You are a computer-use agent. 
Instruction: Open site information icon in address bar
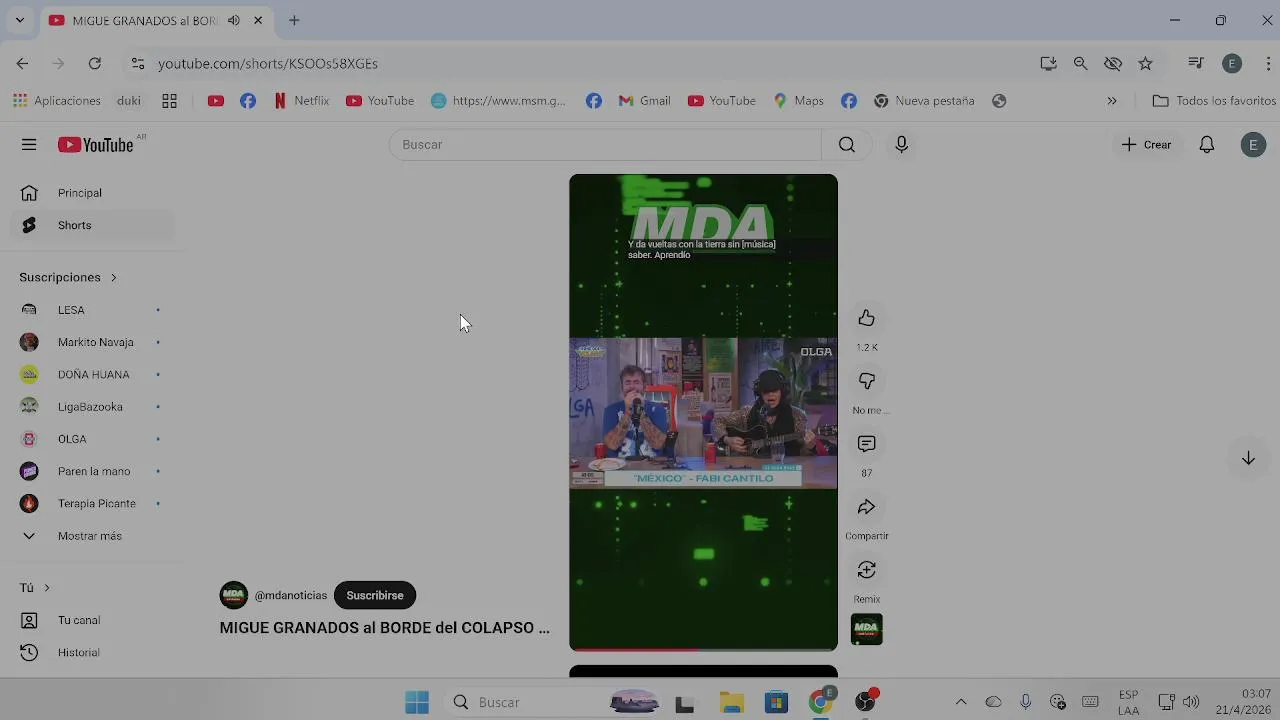[x=138, y=63]
